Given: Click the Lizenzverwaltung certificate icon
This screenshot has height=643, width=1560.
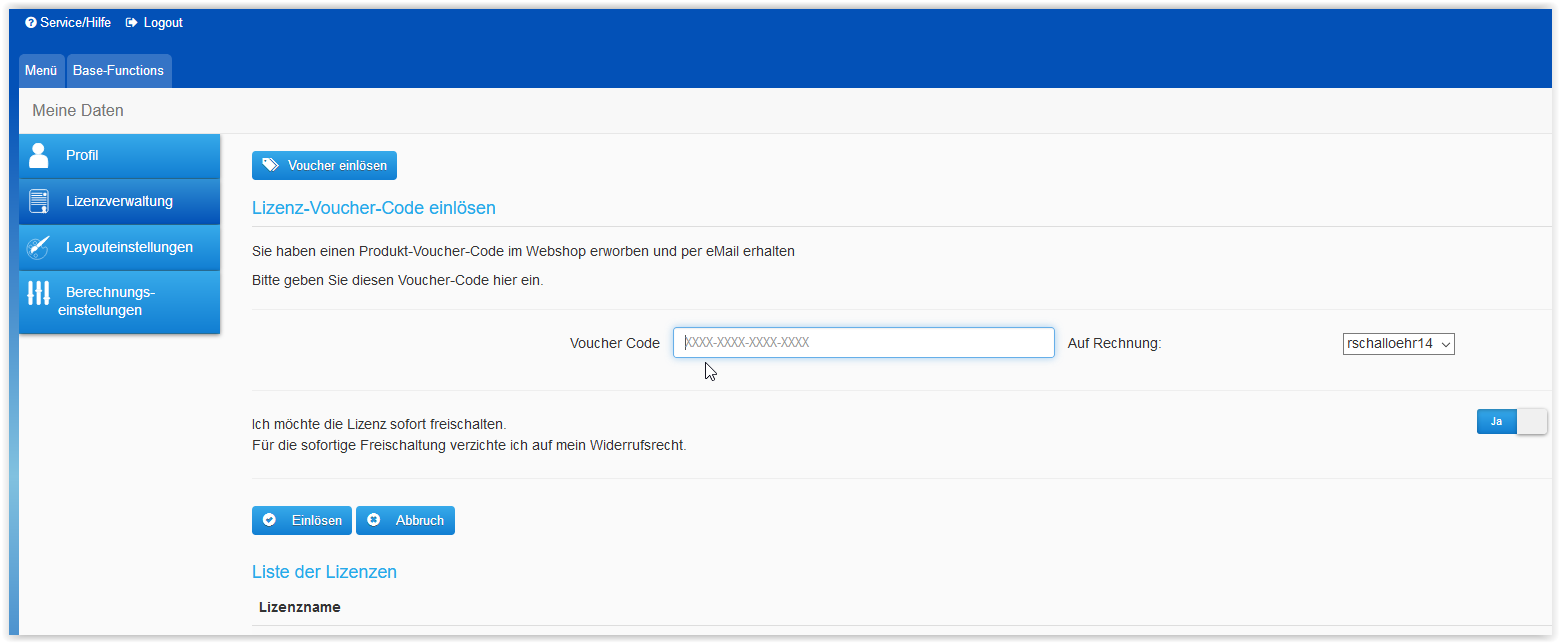Looking at the screenshot, I should tap(39, 201).
